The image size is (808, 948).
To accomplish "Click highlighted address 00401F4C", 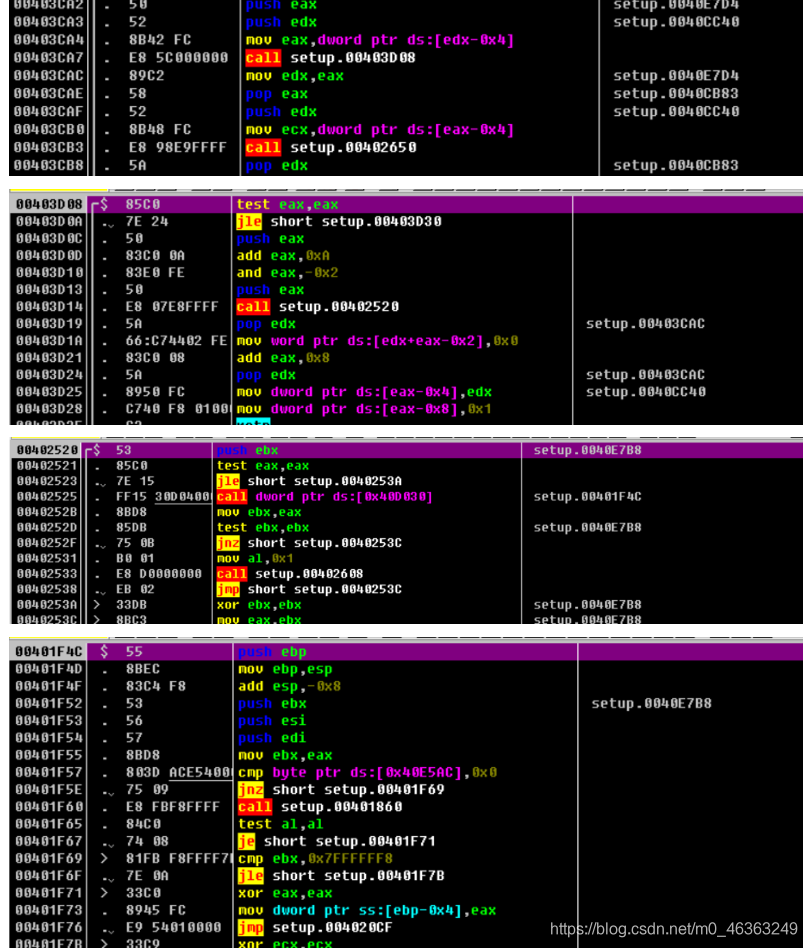I will click(48, 652).
